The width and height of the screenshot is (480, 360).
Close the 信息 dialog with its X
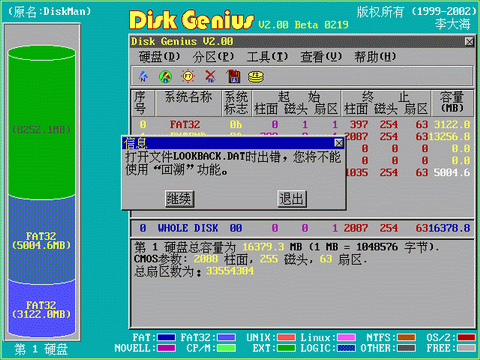339,143
